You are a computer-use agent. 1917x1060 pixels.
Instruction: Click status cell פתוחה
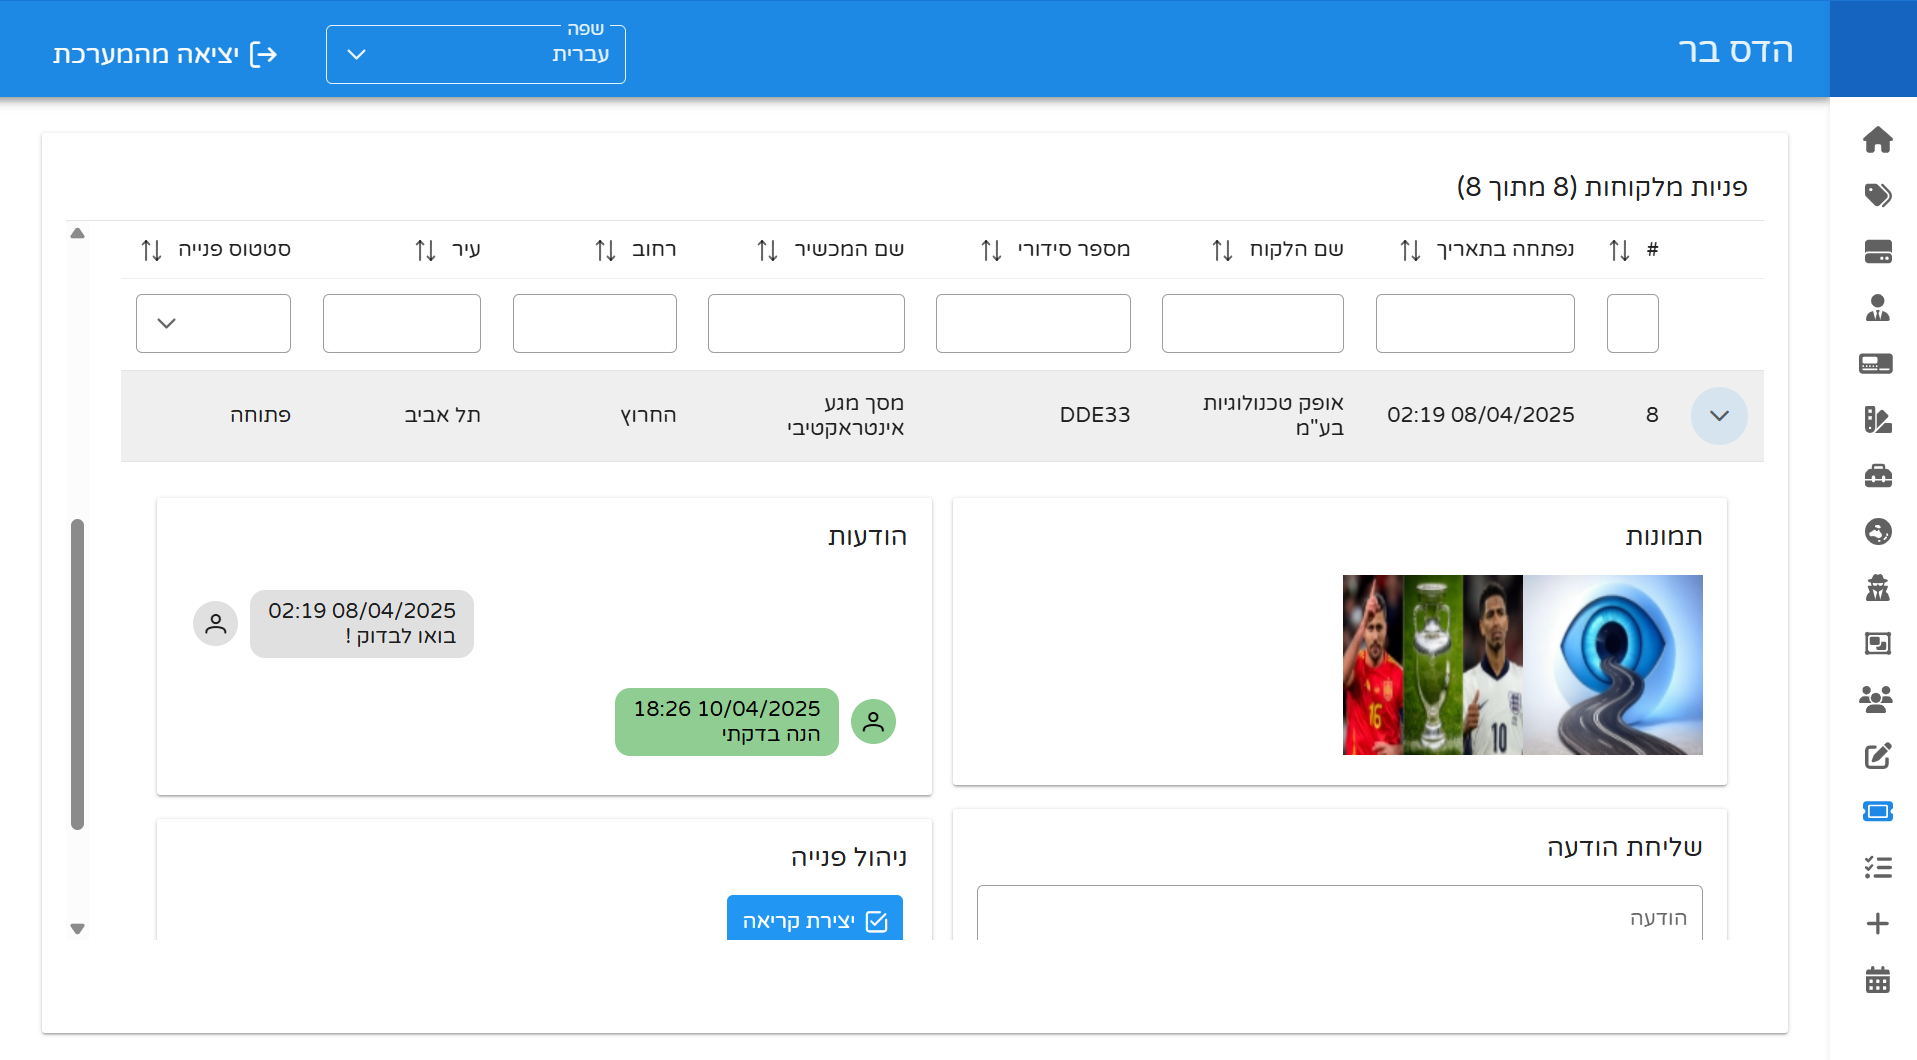[x=260, y=415]
